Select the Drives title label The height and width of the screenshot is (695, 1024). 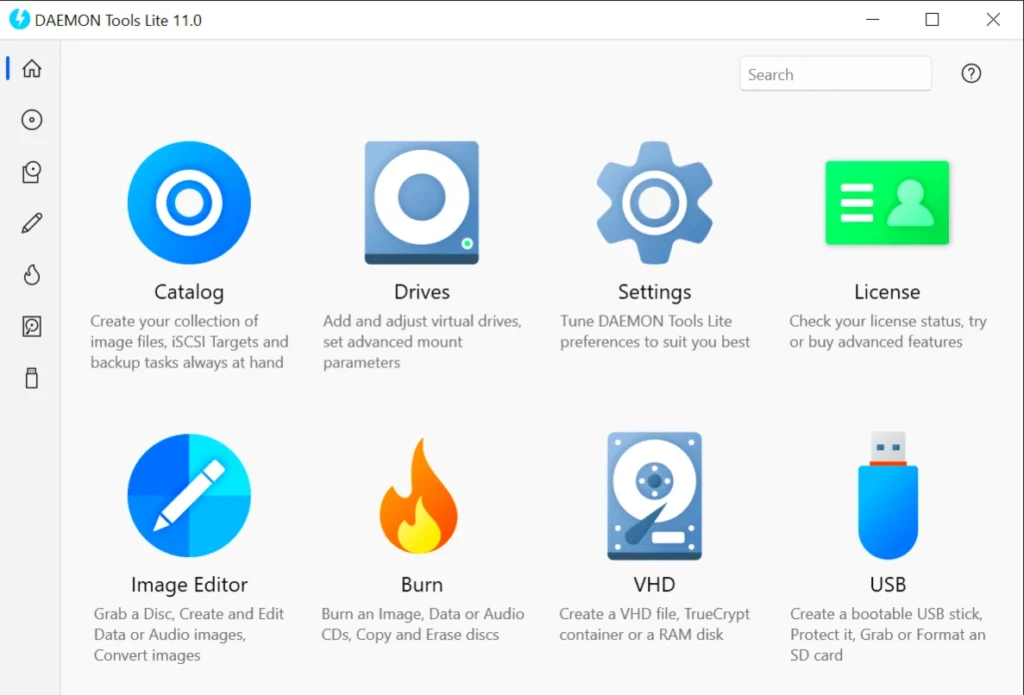point(422,292)
